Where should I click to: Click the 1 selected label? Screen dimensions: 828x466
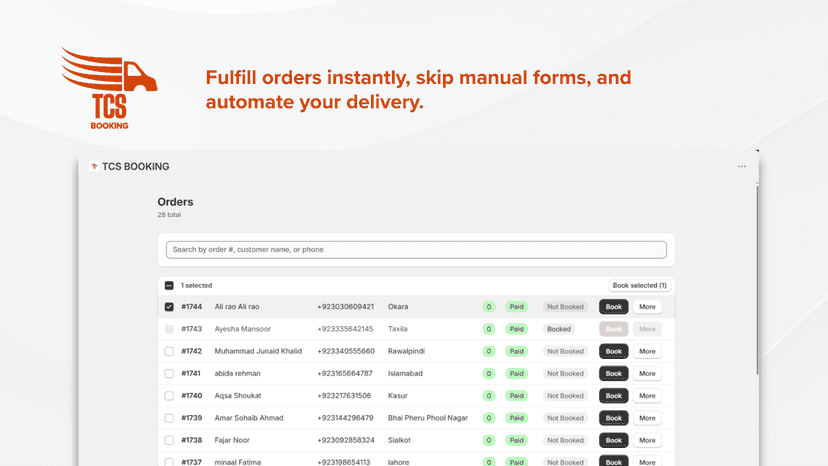(196, 286)
